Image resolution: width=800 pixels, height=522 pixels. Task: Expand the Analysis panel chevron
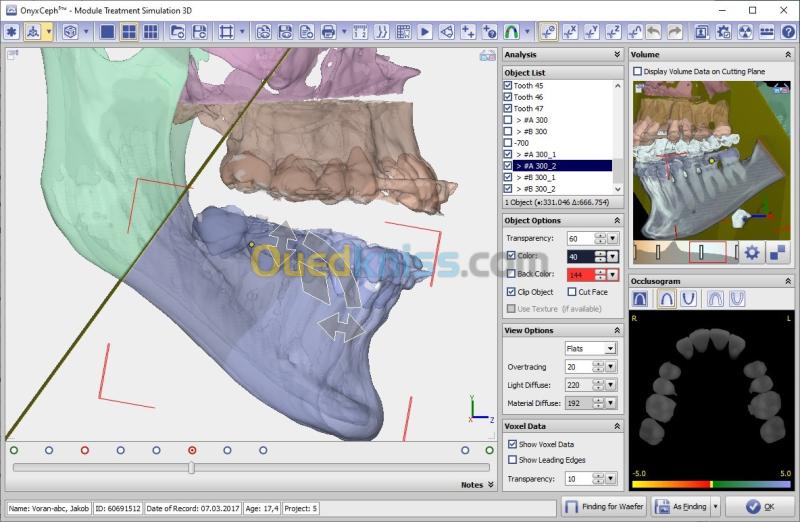[x=617, y=54]
